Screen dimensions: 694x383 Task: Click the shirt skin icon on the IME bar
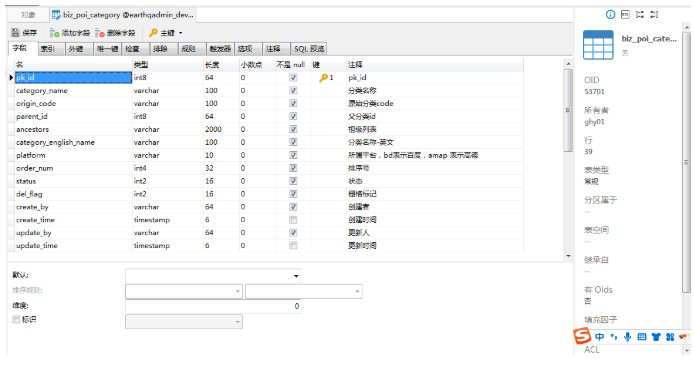[656, 337]
